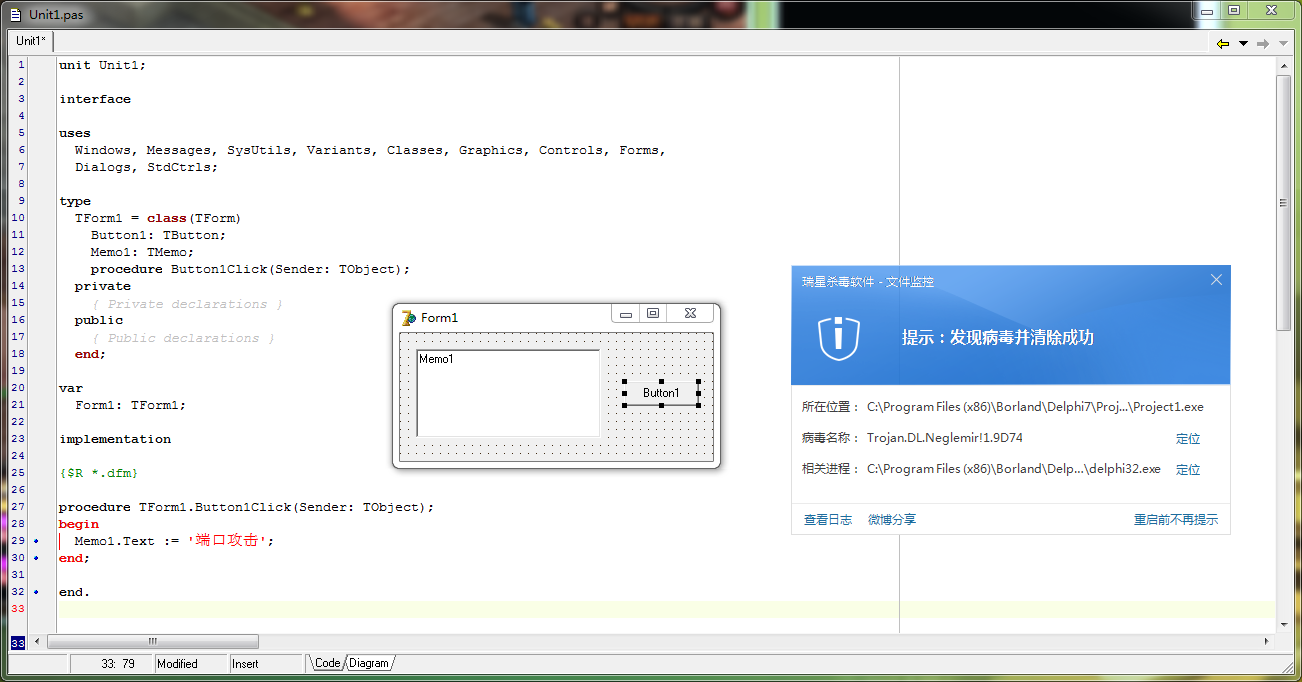Click the Project1.exe file path text
Image resolution: width=1302 pixels, height=682 pixels.
[x=1035, y=407]
